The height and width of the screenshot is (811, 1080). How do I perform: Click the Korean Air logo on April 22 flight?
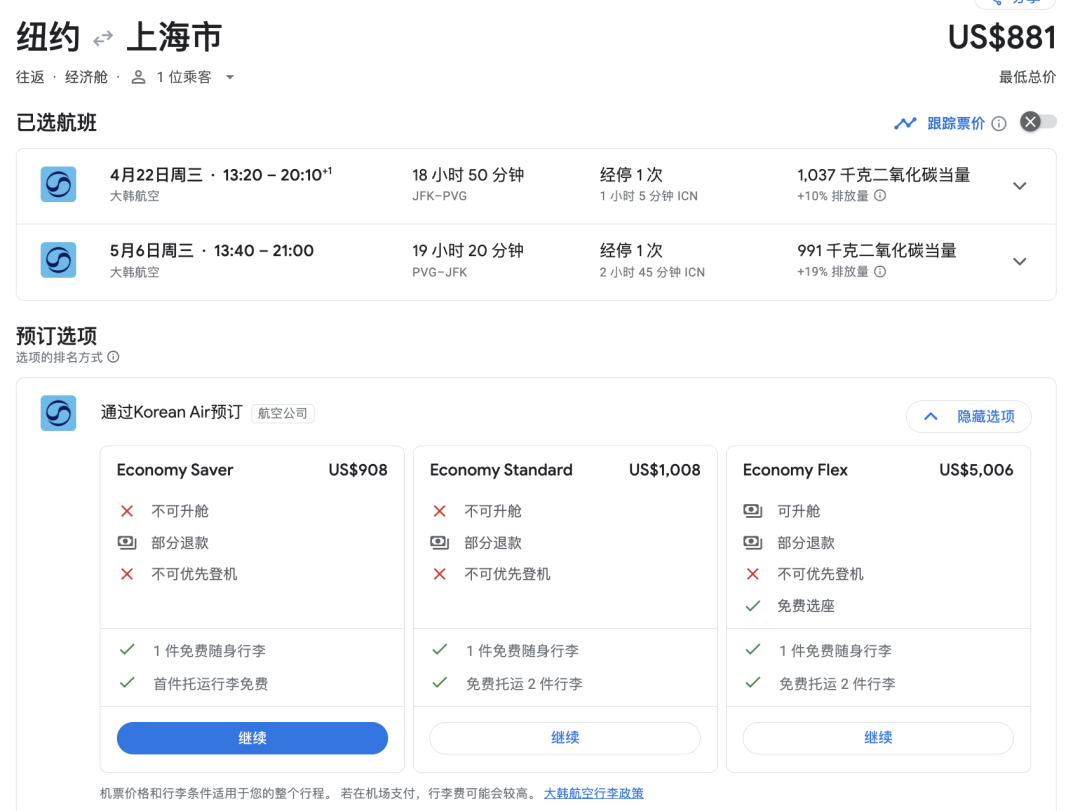point(58,185)
